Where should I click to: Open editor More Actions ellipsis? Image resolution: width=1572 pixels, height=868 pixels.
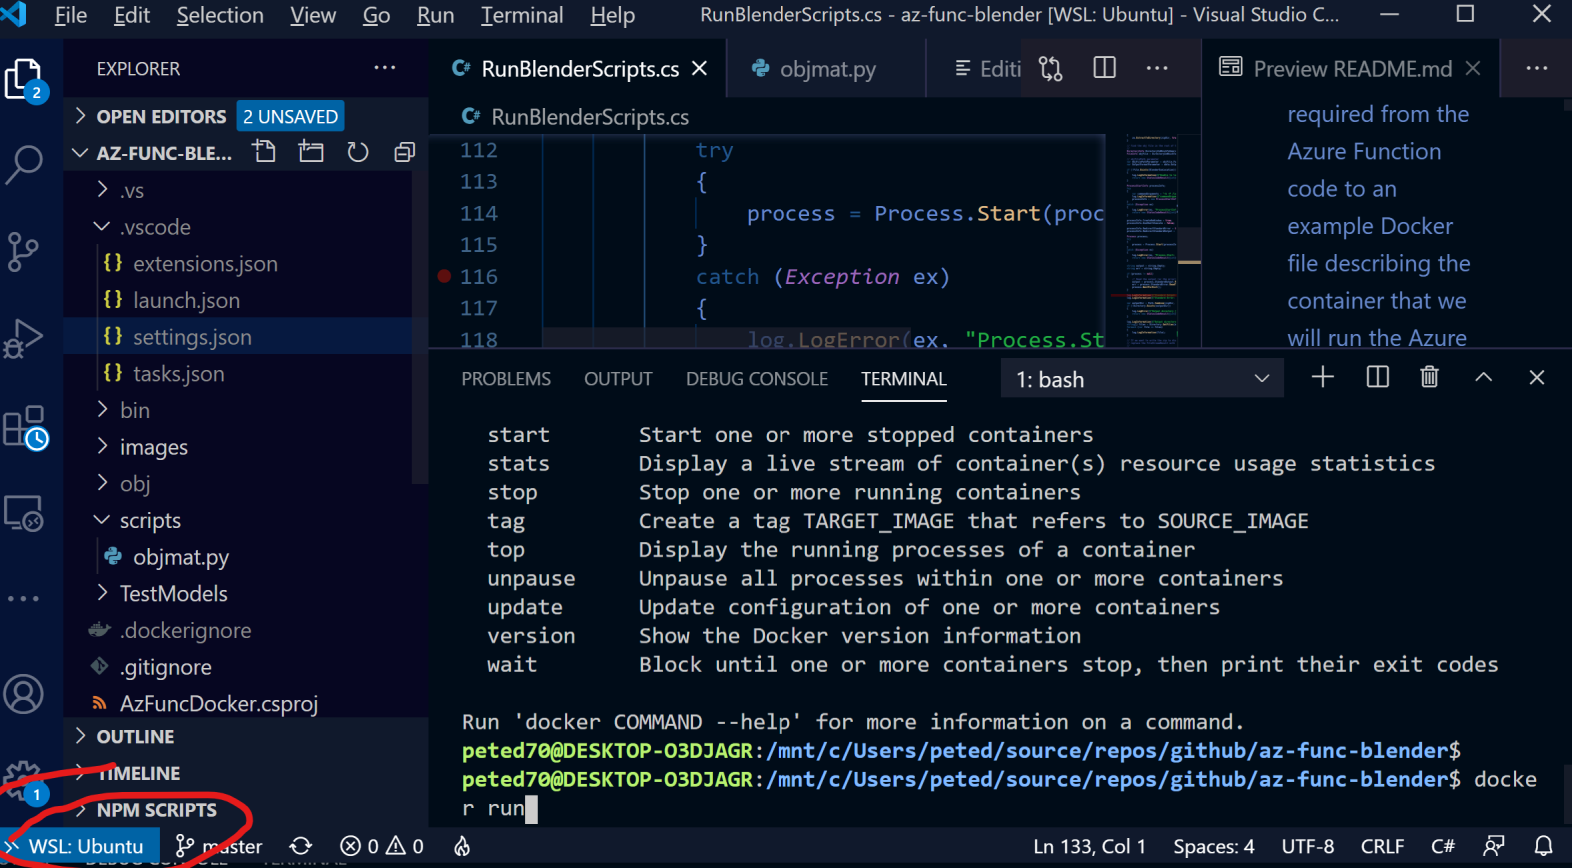[1157, 68]
